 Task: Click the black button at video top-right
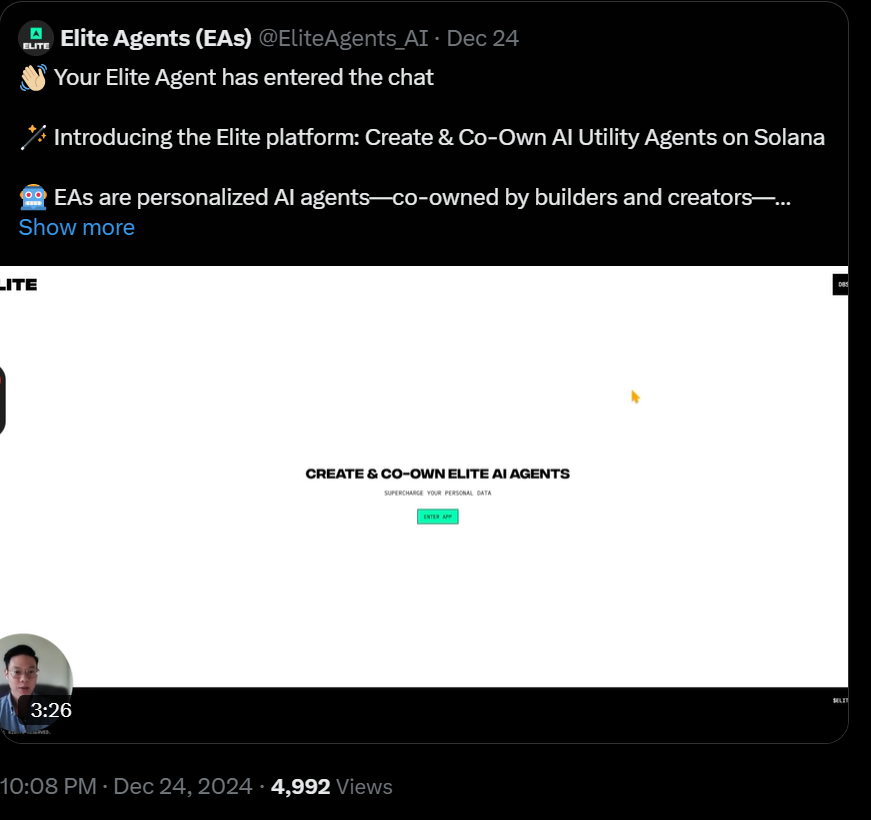[840, 284]
